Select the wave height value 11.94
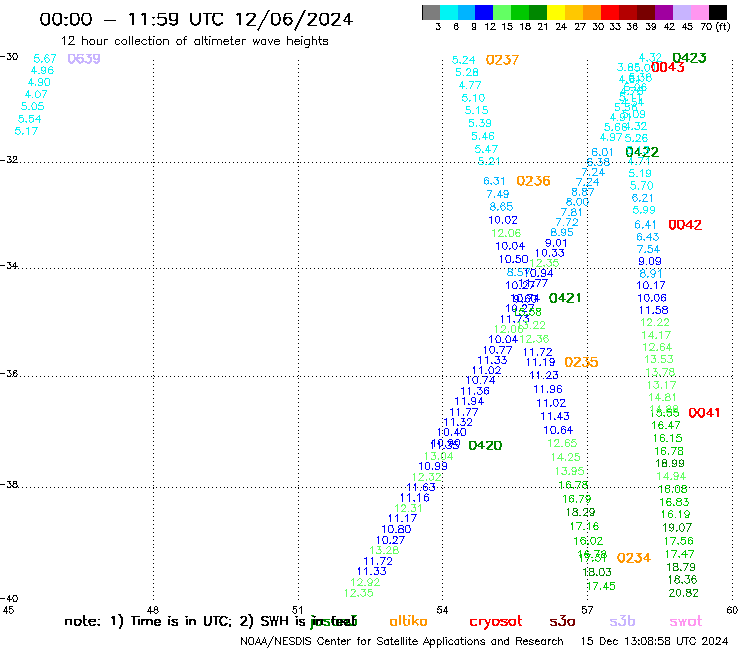The image size is (740, 650). coord(469,401)
